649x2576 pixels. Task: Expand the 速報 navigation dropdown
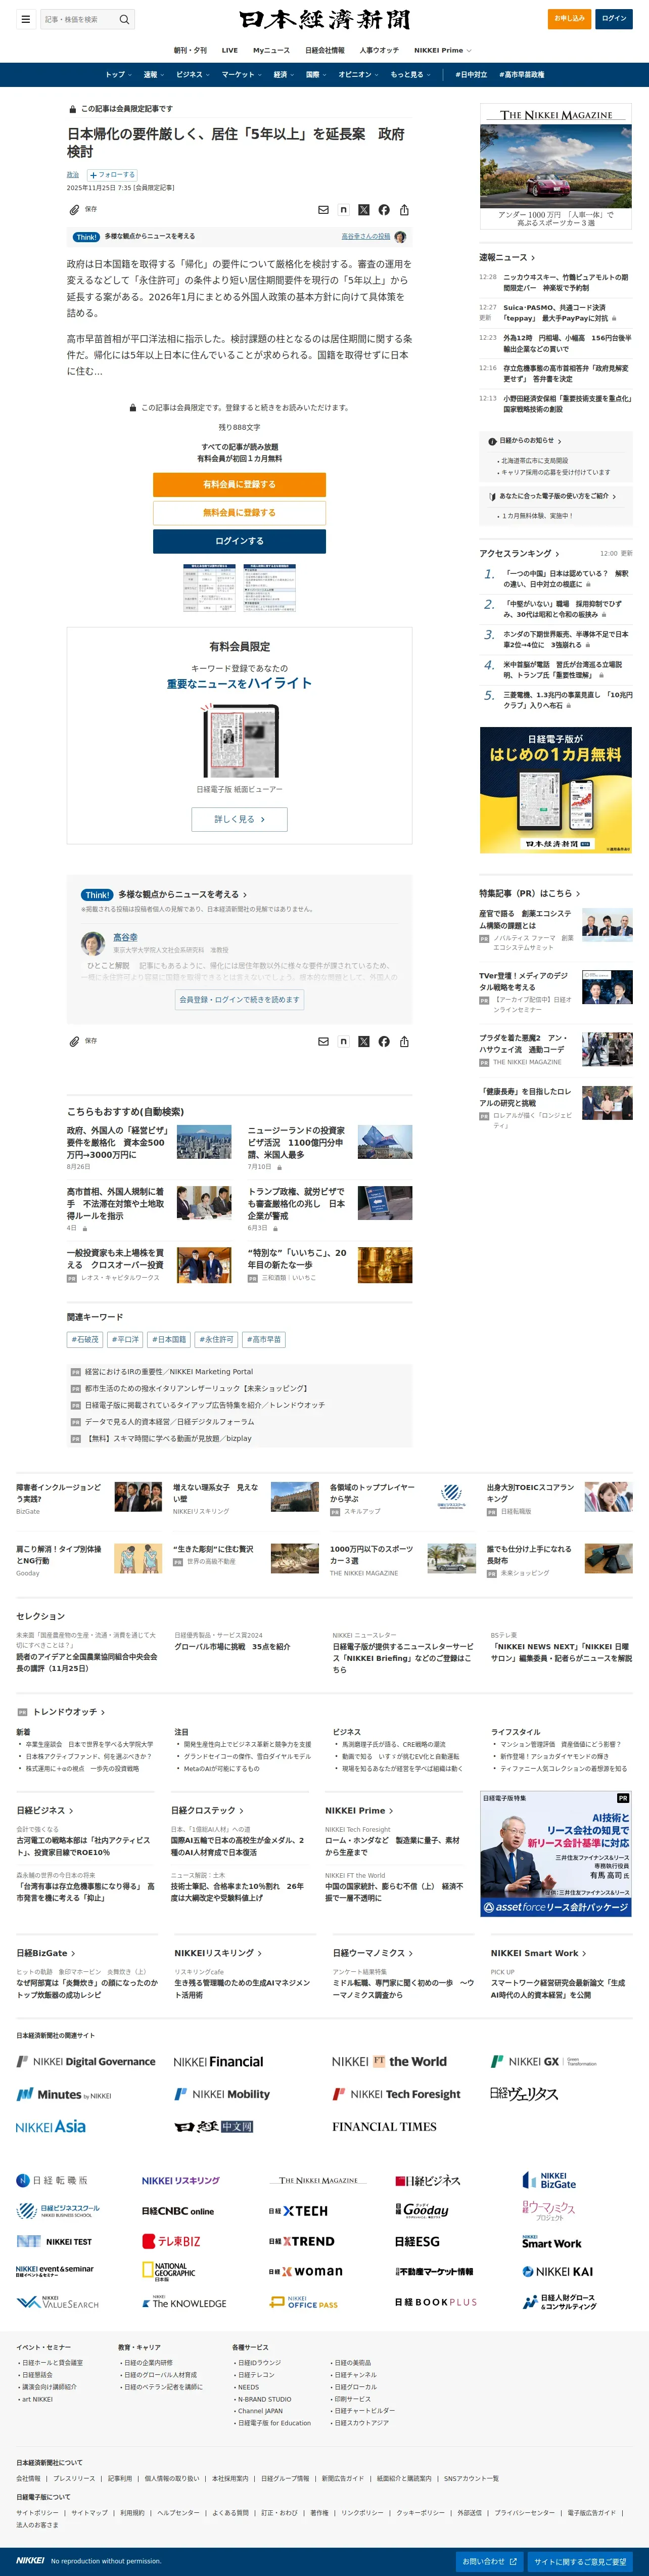pyautogui.click(x=153, y=75)
